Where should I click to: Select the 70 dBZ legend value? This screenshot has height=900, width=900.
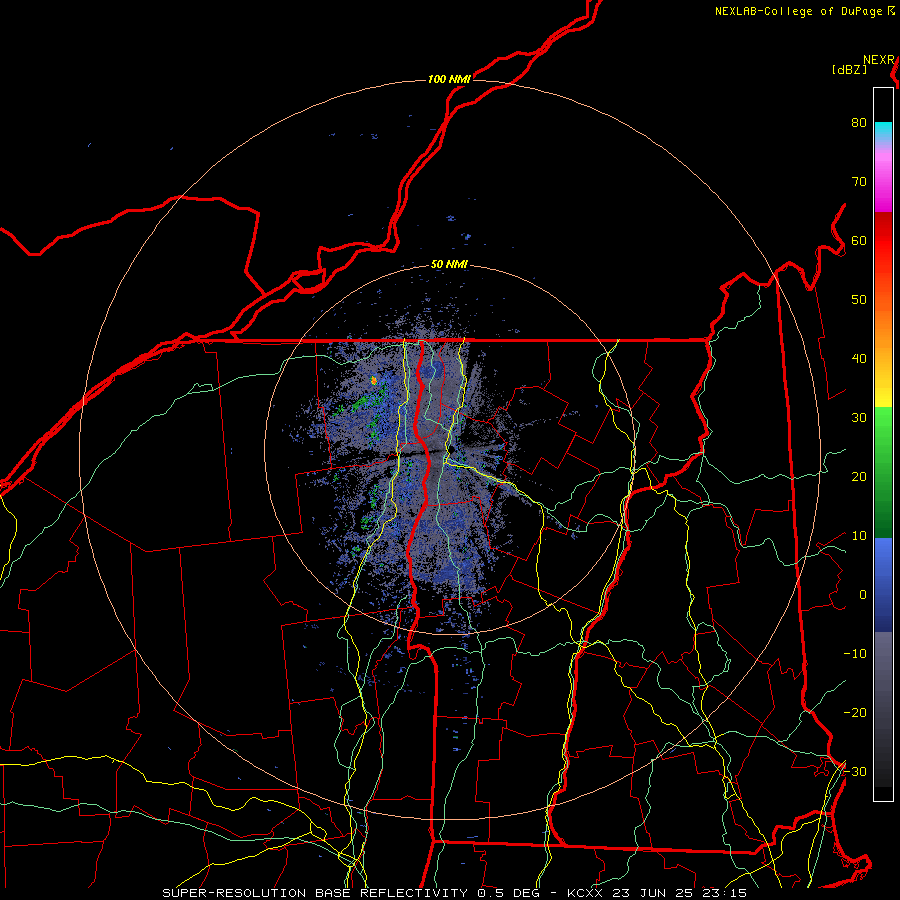pyautogui.click(x=859, y=181)
